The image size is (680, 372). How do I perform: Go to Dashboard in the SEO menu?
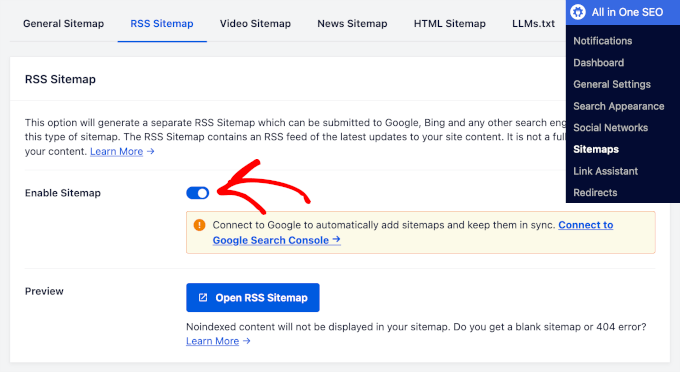(598, 62)
